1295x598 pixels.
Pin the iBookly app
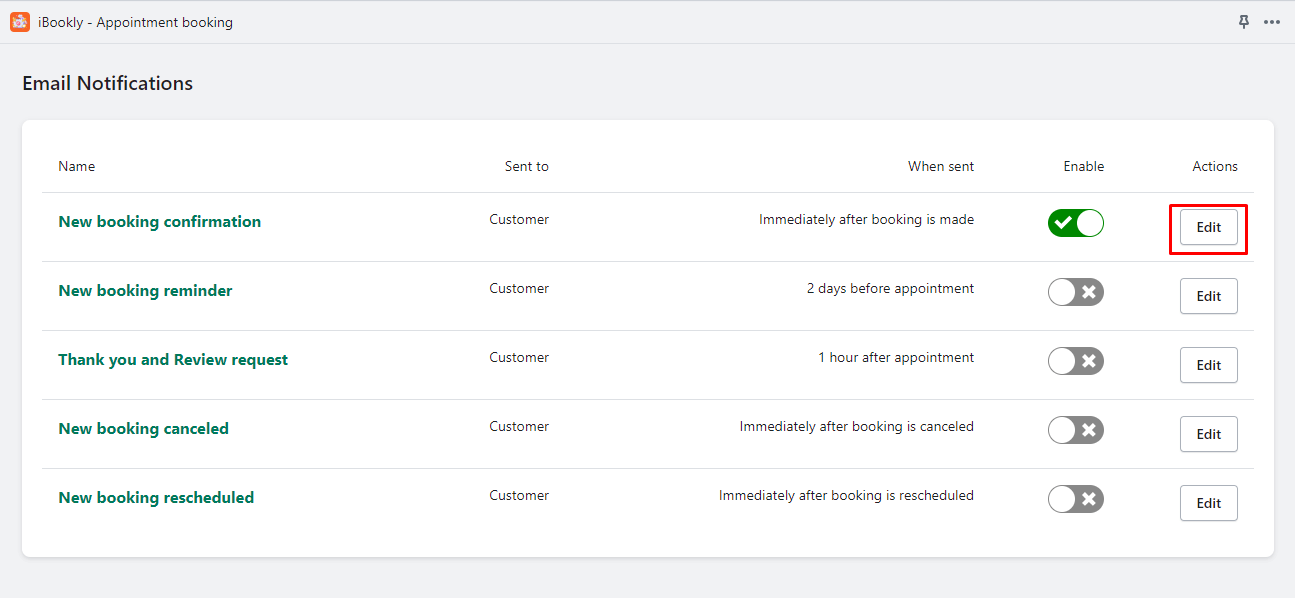(1244, 22)
